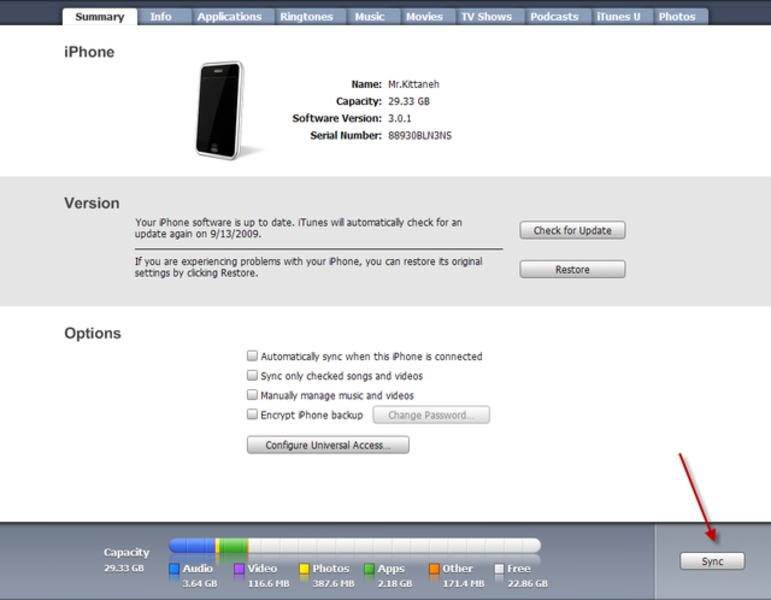This screenshot has height=600, width=771.
Task: Toggle Manually manage music and videos
Action: click(x=252, y=395)
